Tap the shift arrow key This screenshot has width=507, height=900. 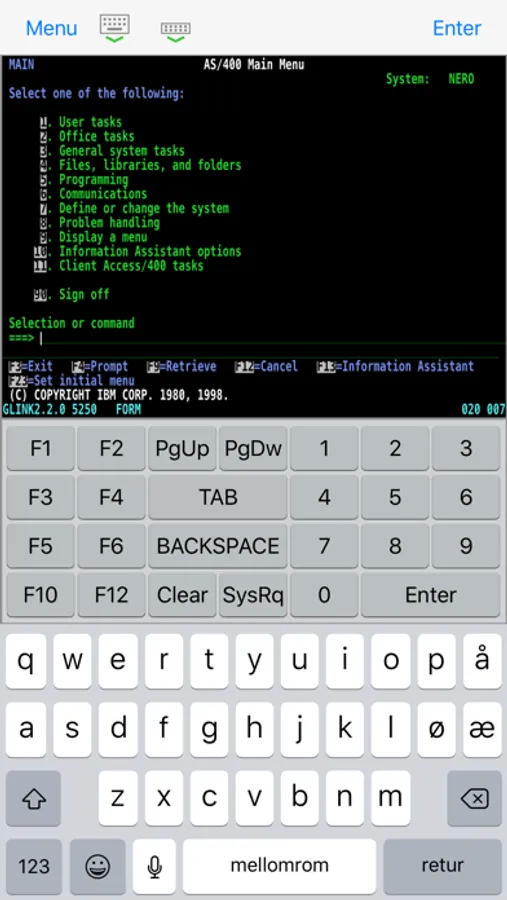coord(33,798)
